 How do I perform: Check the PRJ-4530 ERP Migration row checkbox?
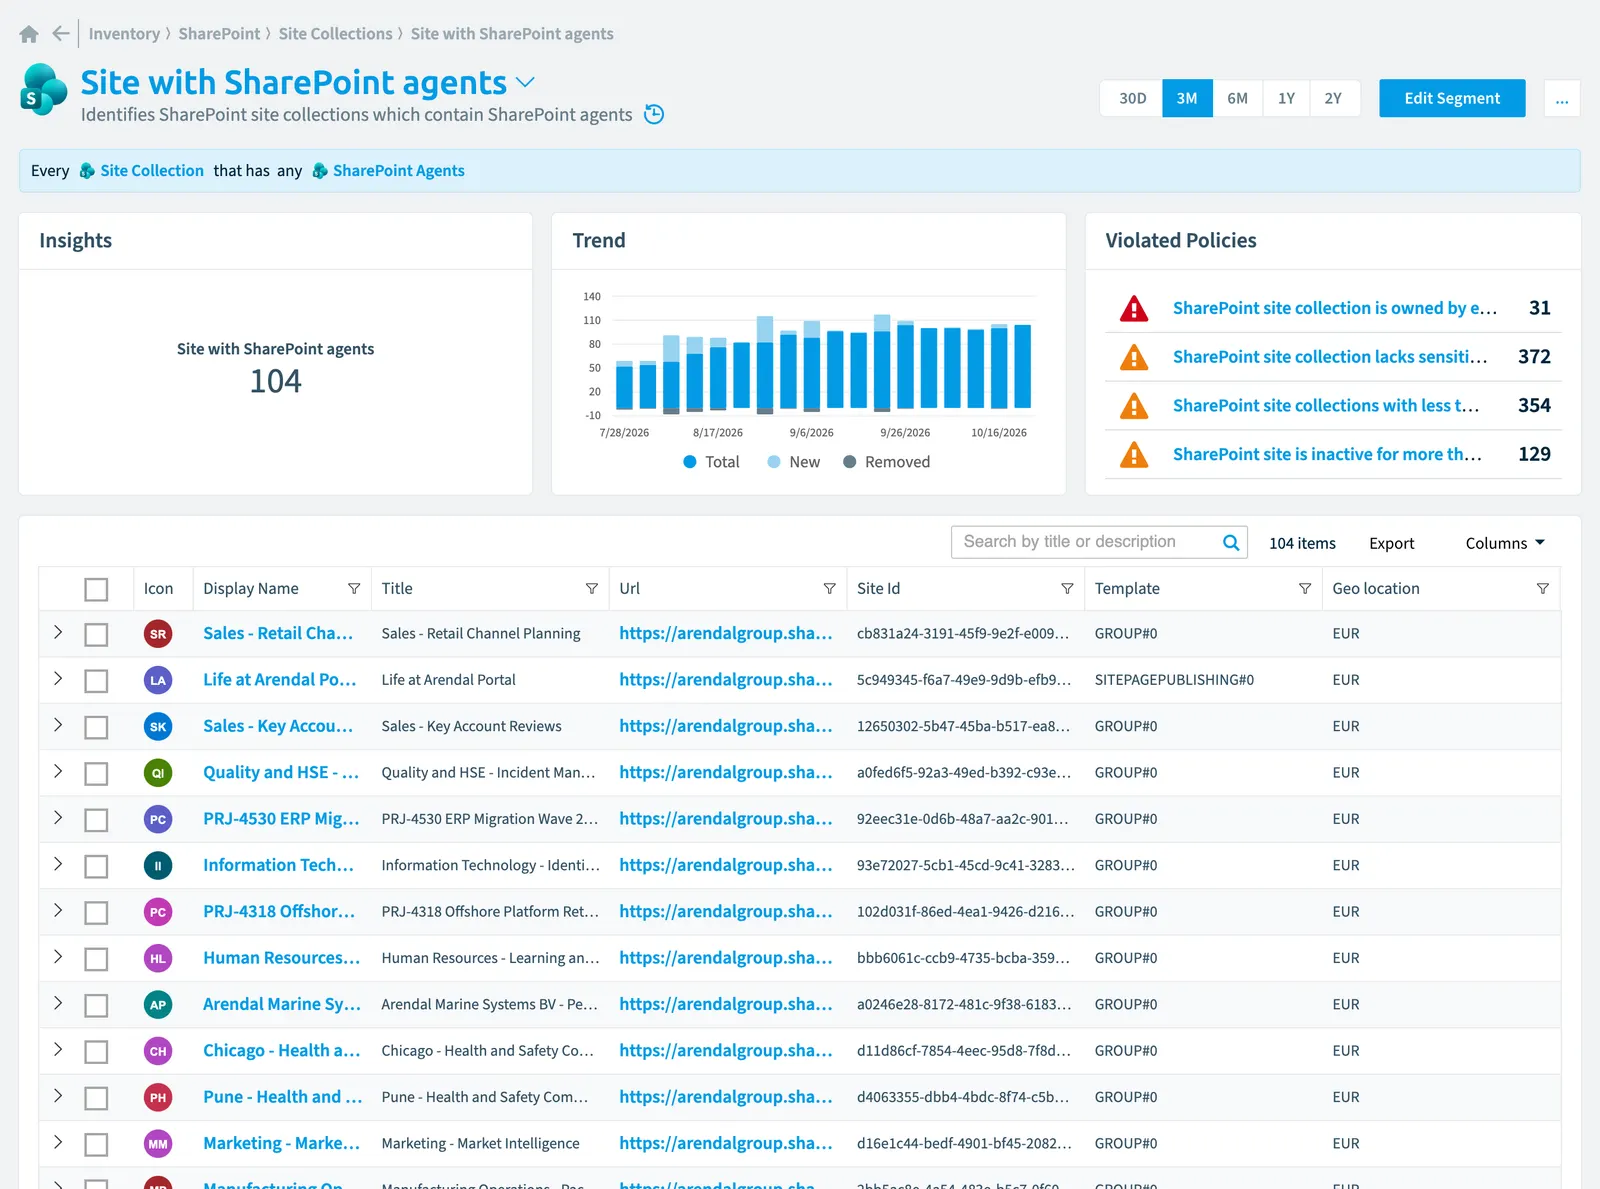point(96,820)
